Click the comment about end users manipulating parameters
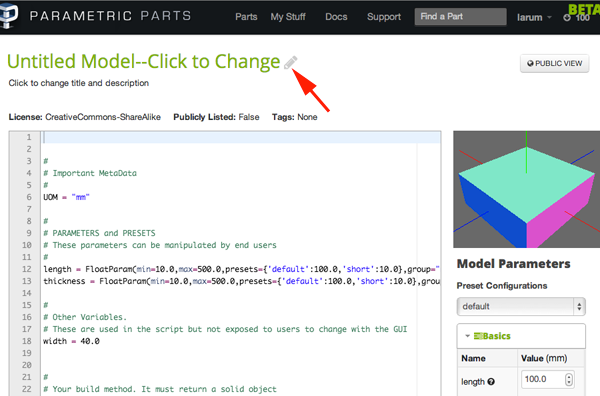Viewport: 600px width, 396px height. tap(160, 245)
